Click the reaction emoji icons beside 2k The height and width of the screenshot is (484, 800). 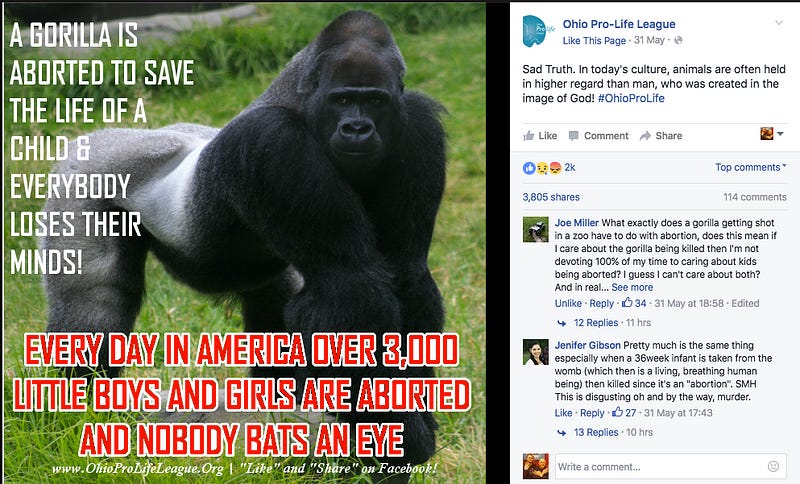(542, 168)
